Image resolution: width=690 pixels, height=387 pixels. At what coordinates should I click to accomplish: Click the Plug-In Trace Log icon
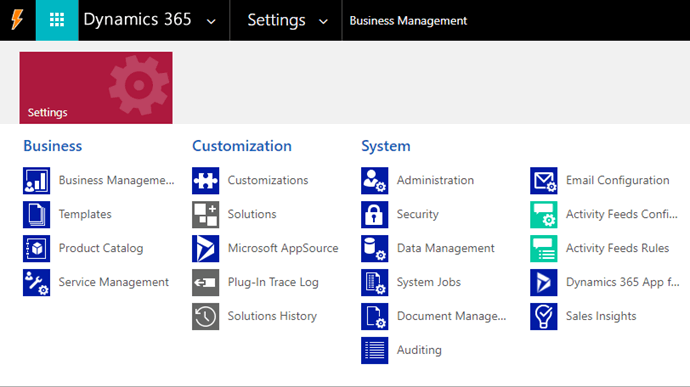pyautogui.click(x=206, y=282)
